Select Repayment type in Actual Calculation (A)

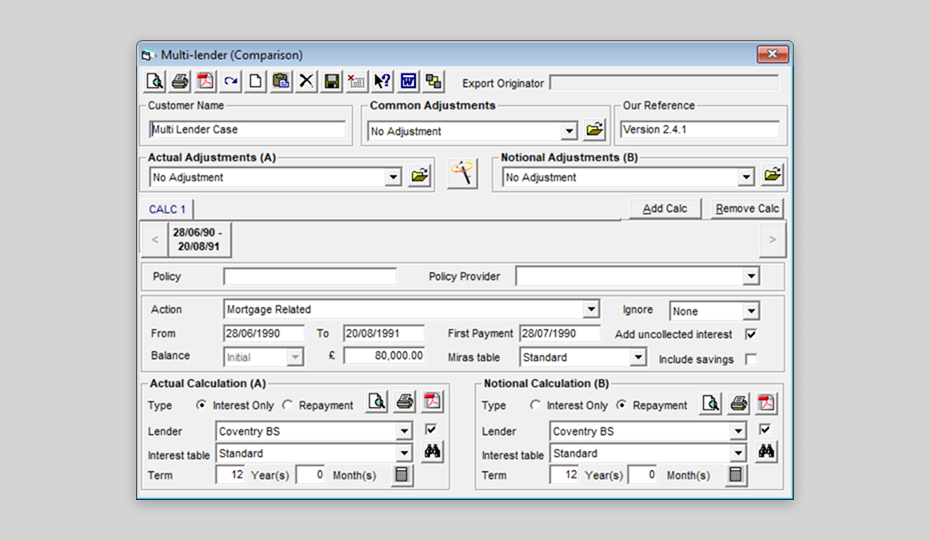288,405
